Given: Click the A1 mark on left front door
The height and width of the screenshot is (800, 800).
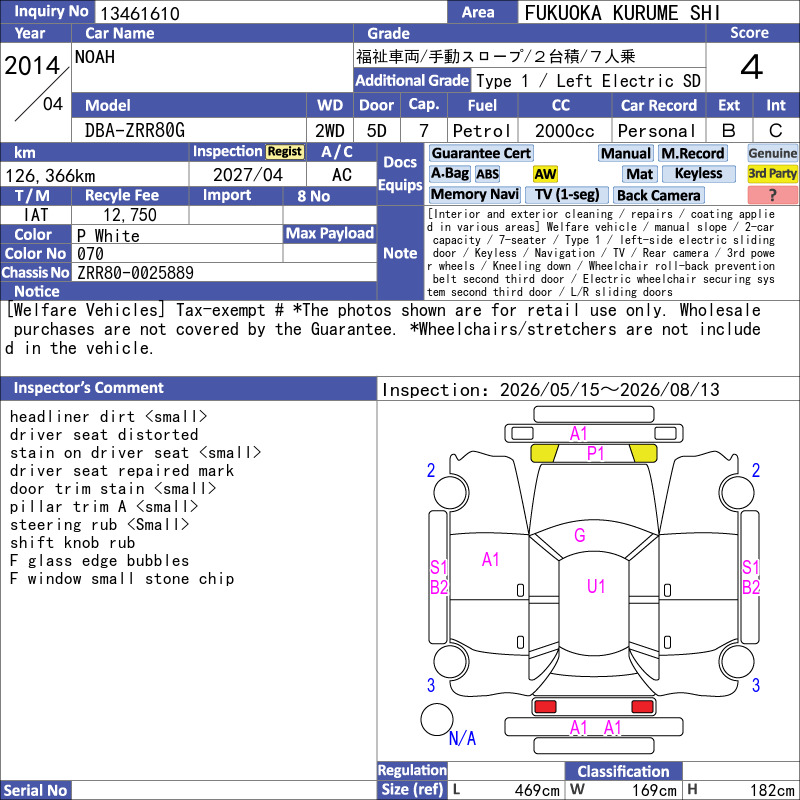Looking at the screenshot, I should 490,560.
